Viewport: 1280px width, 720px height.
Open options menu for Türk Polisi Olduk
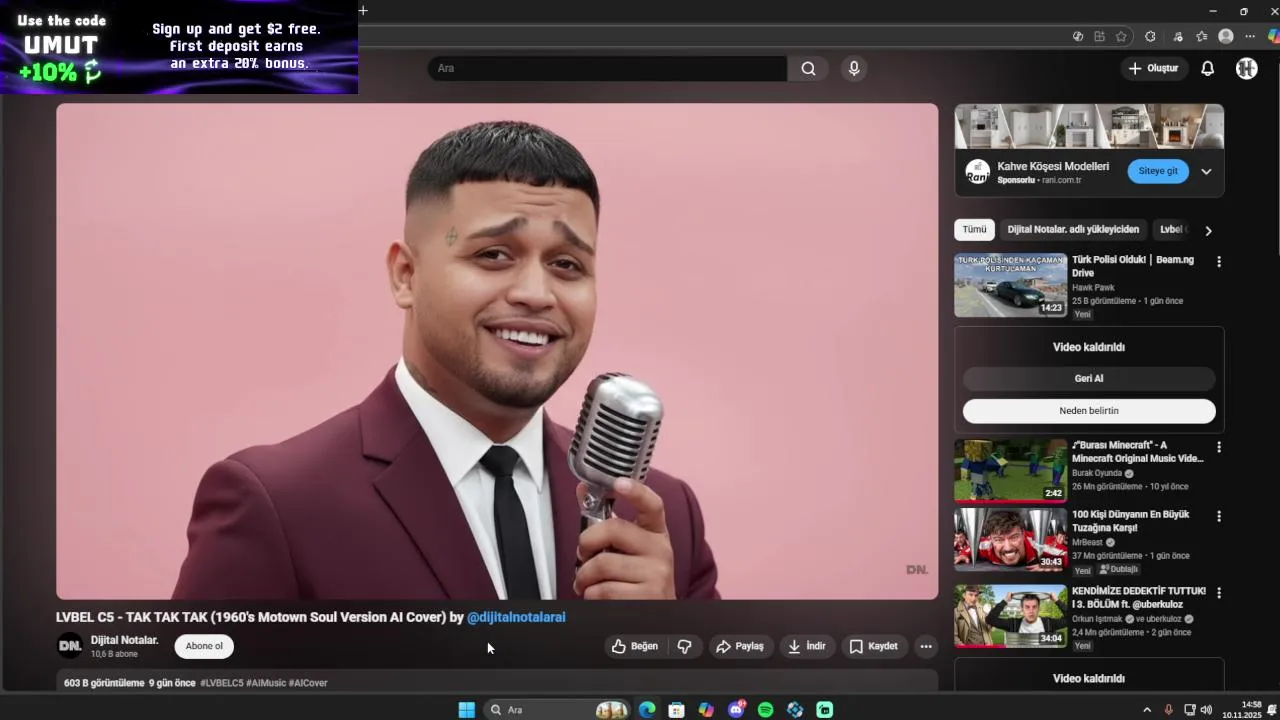(x=1218, y=262)
